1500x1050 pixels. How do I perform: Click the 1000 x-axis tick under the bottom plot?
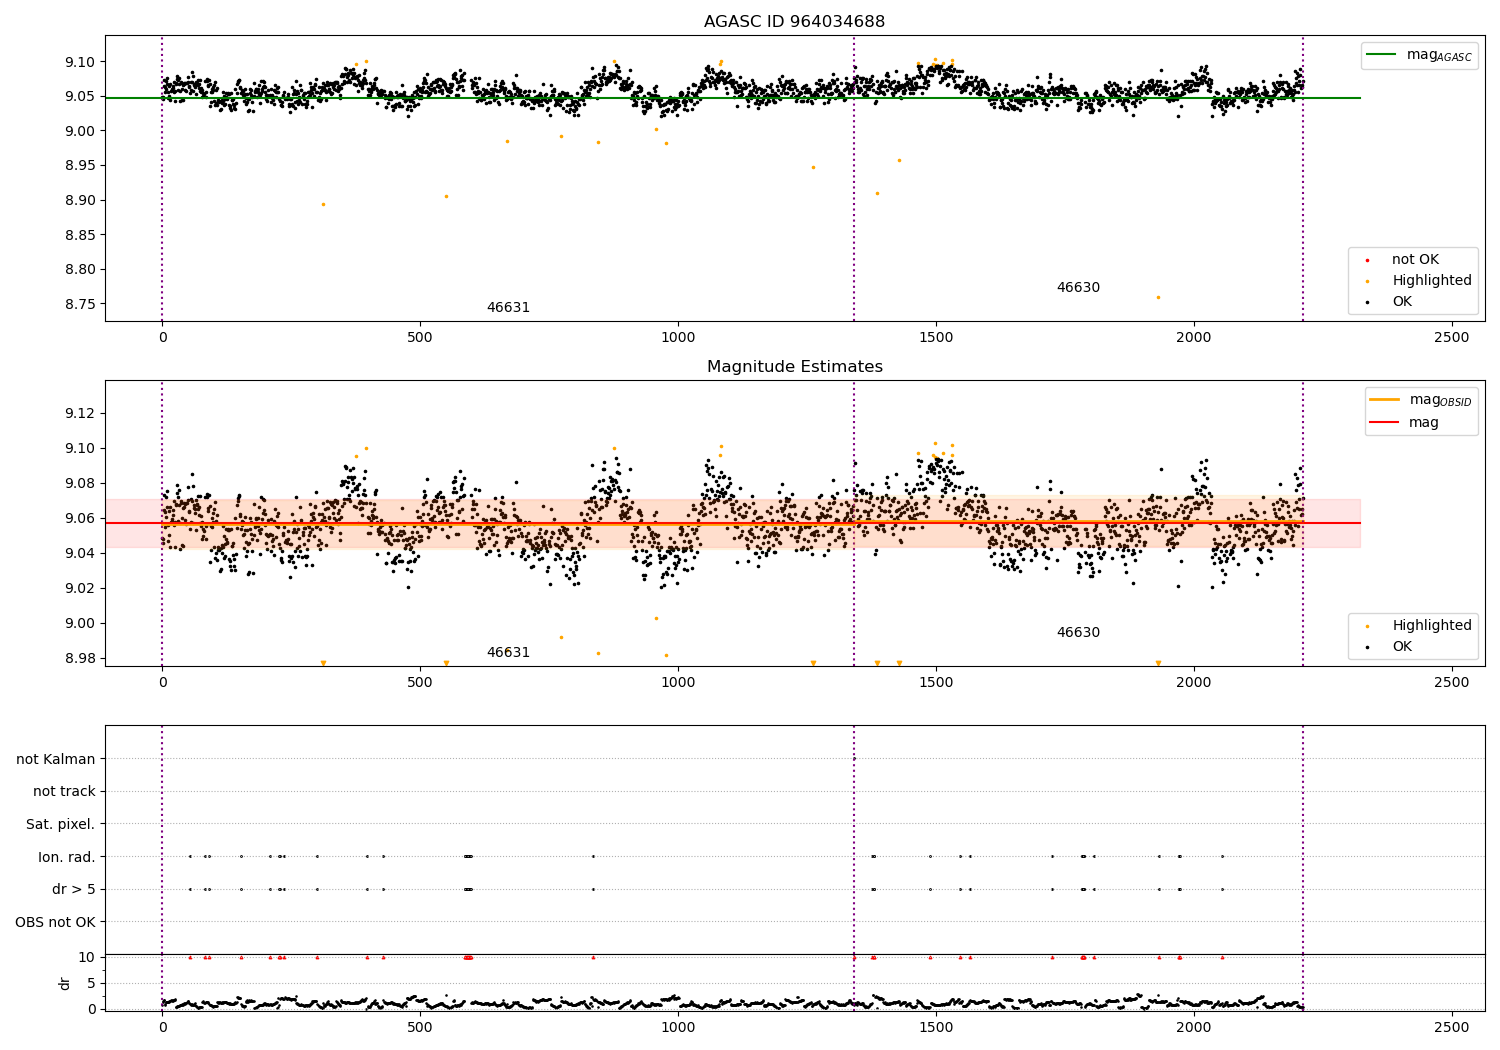pos(678,1028)
